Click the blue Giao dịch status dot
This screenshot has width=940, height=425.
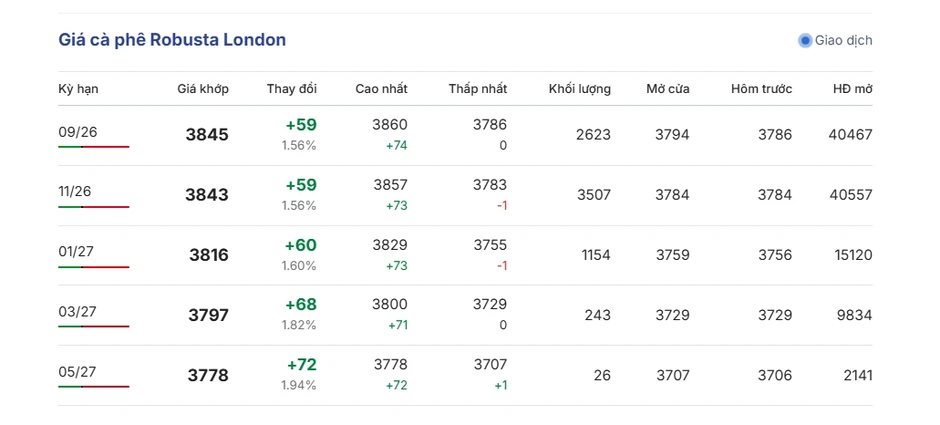click(x=805, y=41)
